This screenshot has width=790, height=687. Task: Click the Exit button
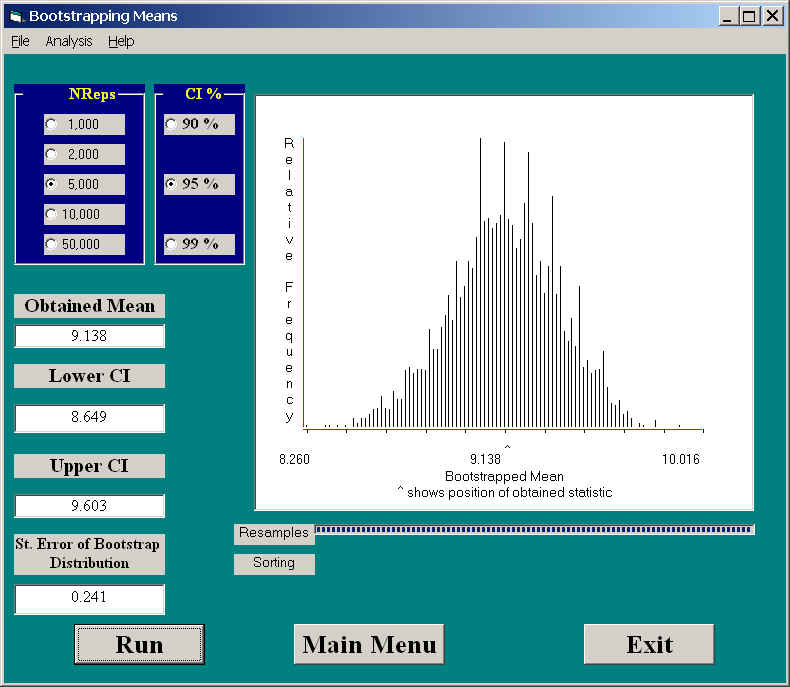tap(649, 644)
